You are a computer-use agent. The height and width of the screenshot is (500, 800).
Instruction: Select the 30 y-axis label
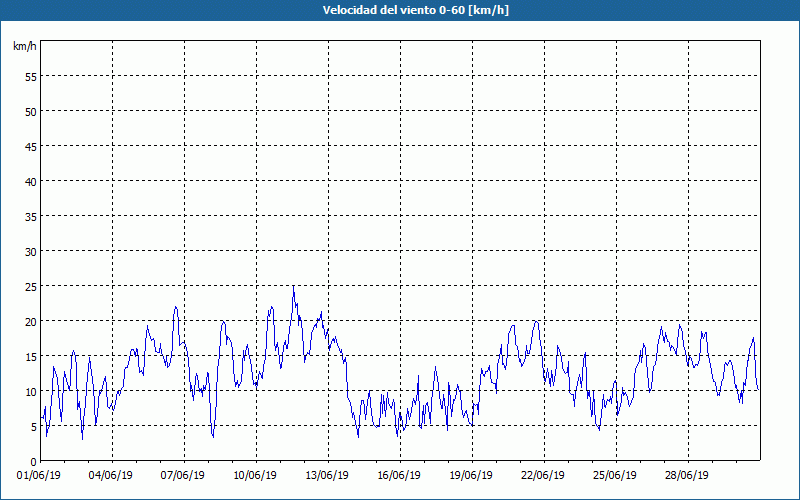pos(31,252)
